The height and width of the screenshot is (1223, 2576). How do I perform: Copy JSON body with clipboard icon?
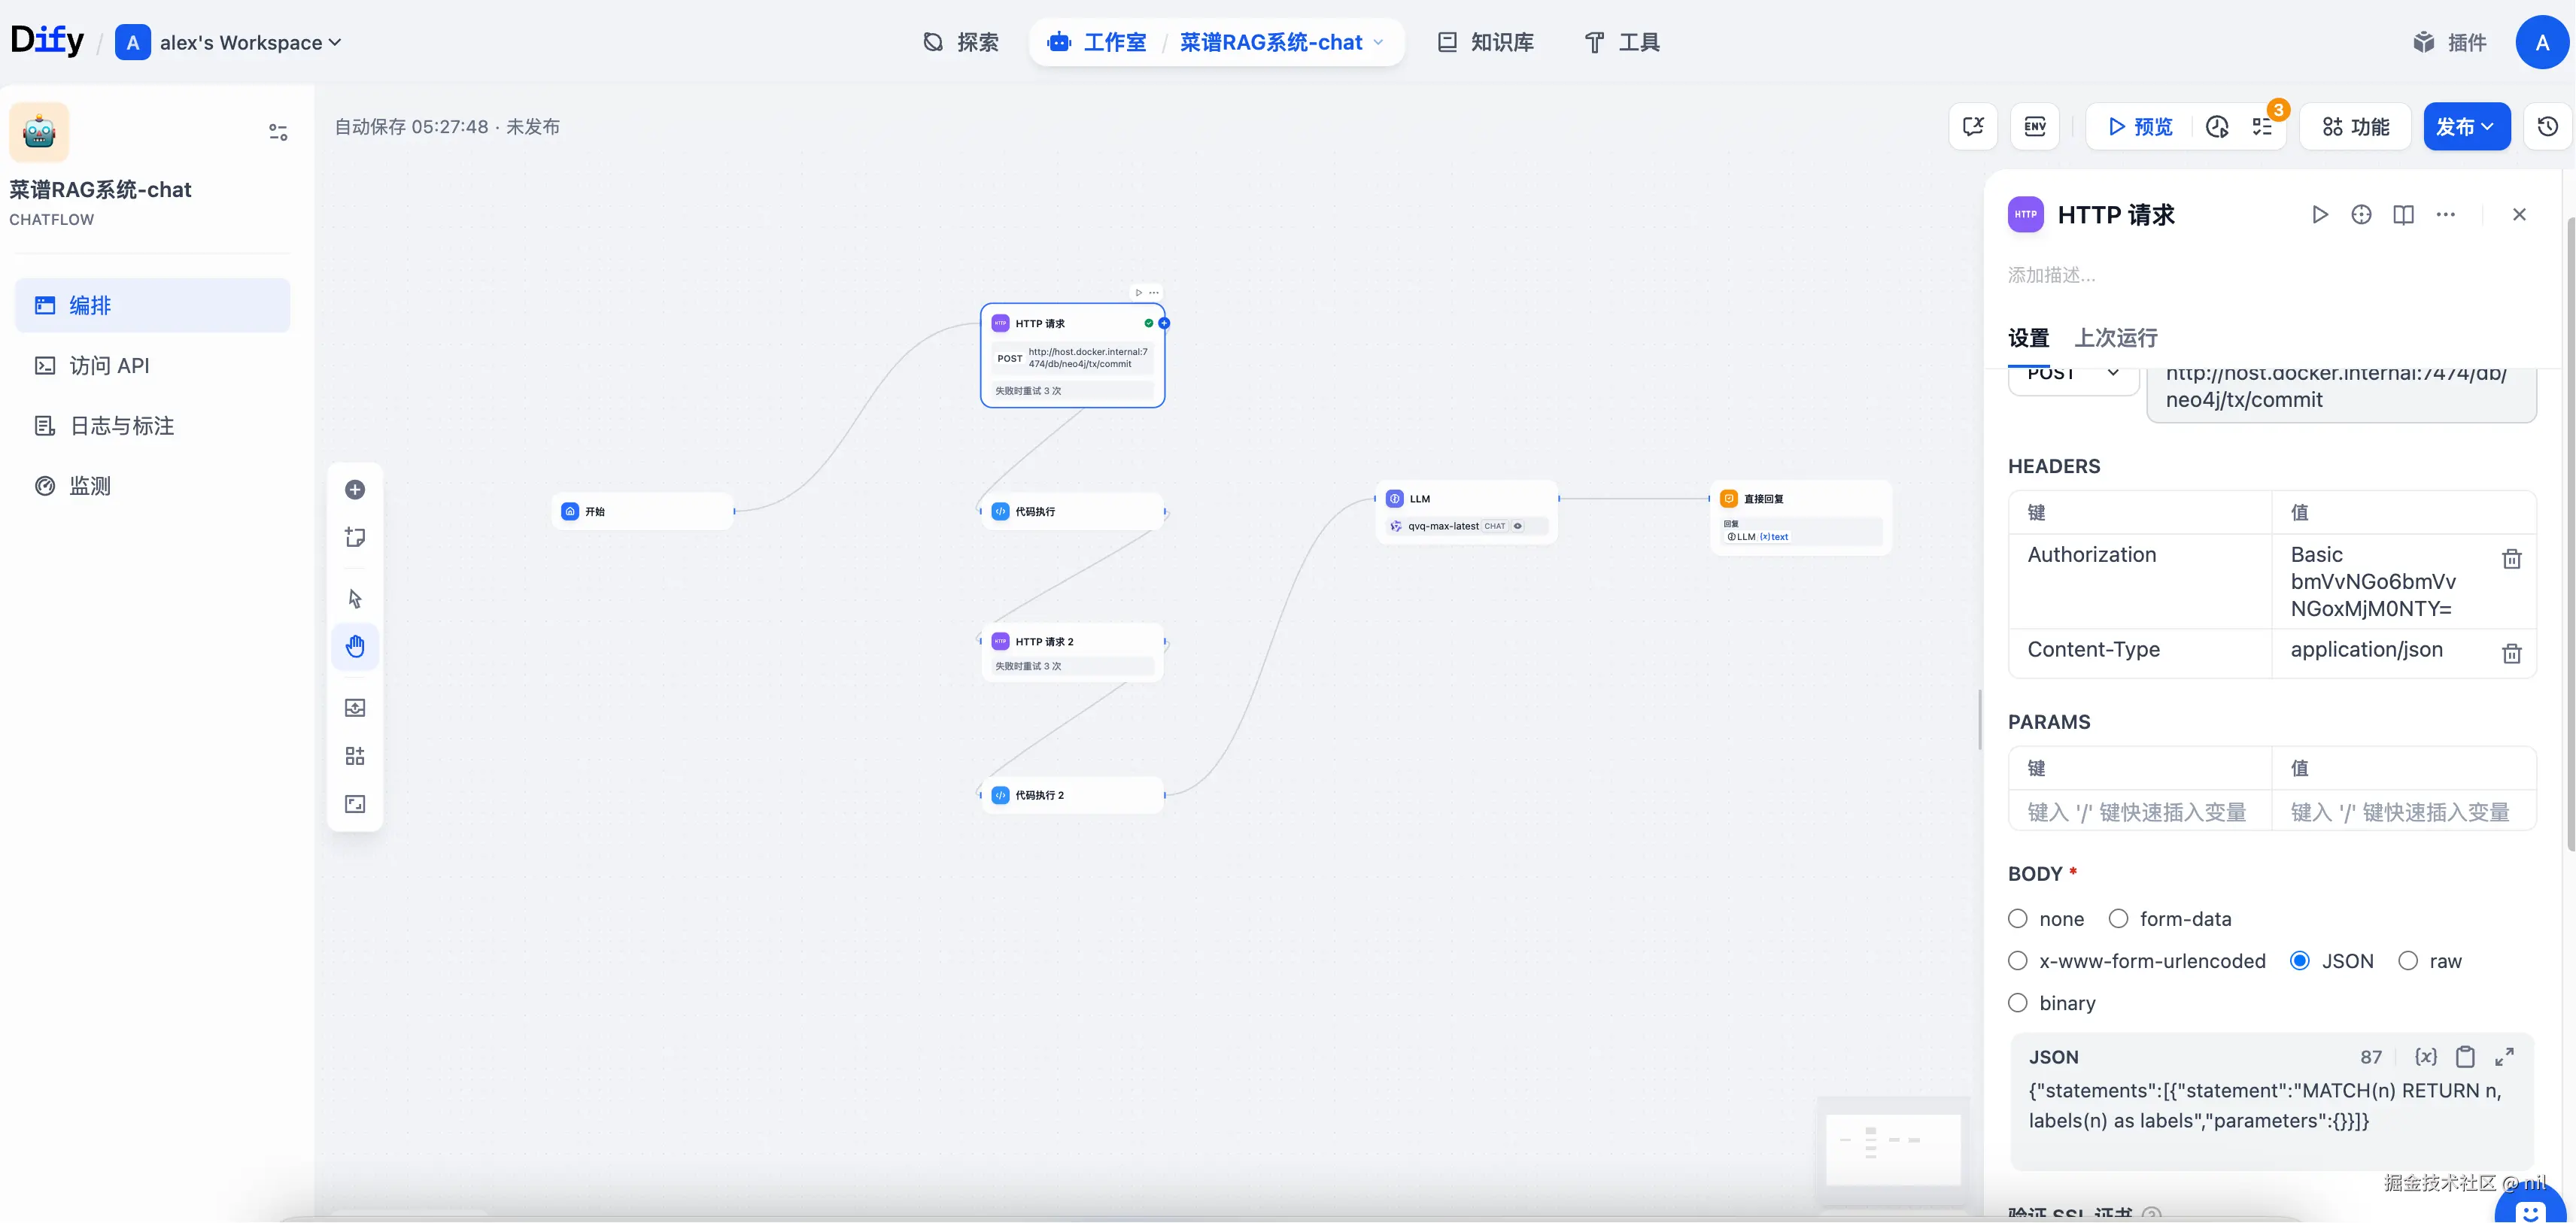[x=2465, y=1057]
